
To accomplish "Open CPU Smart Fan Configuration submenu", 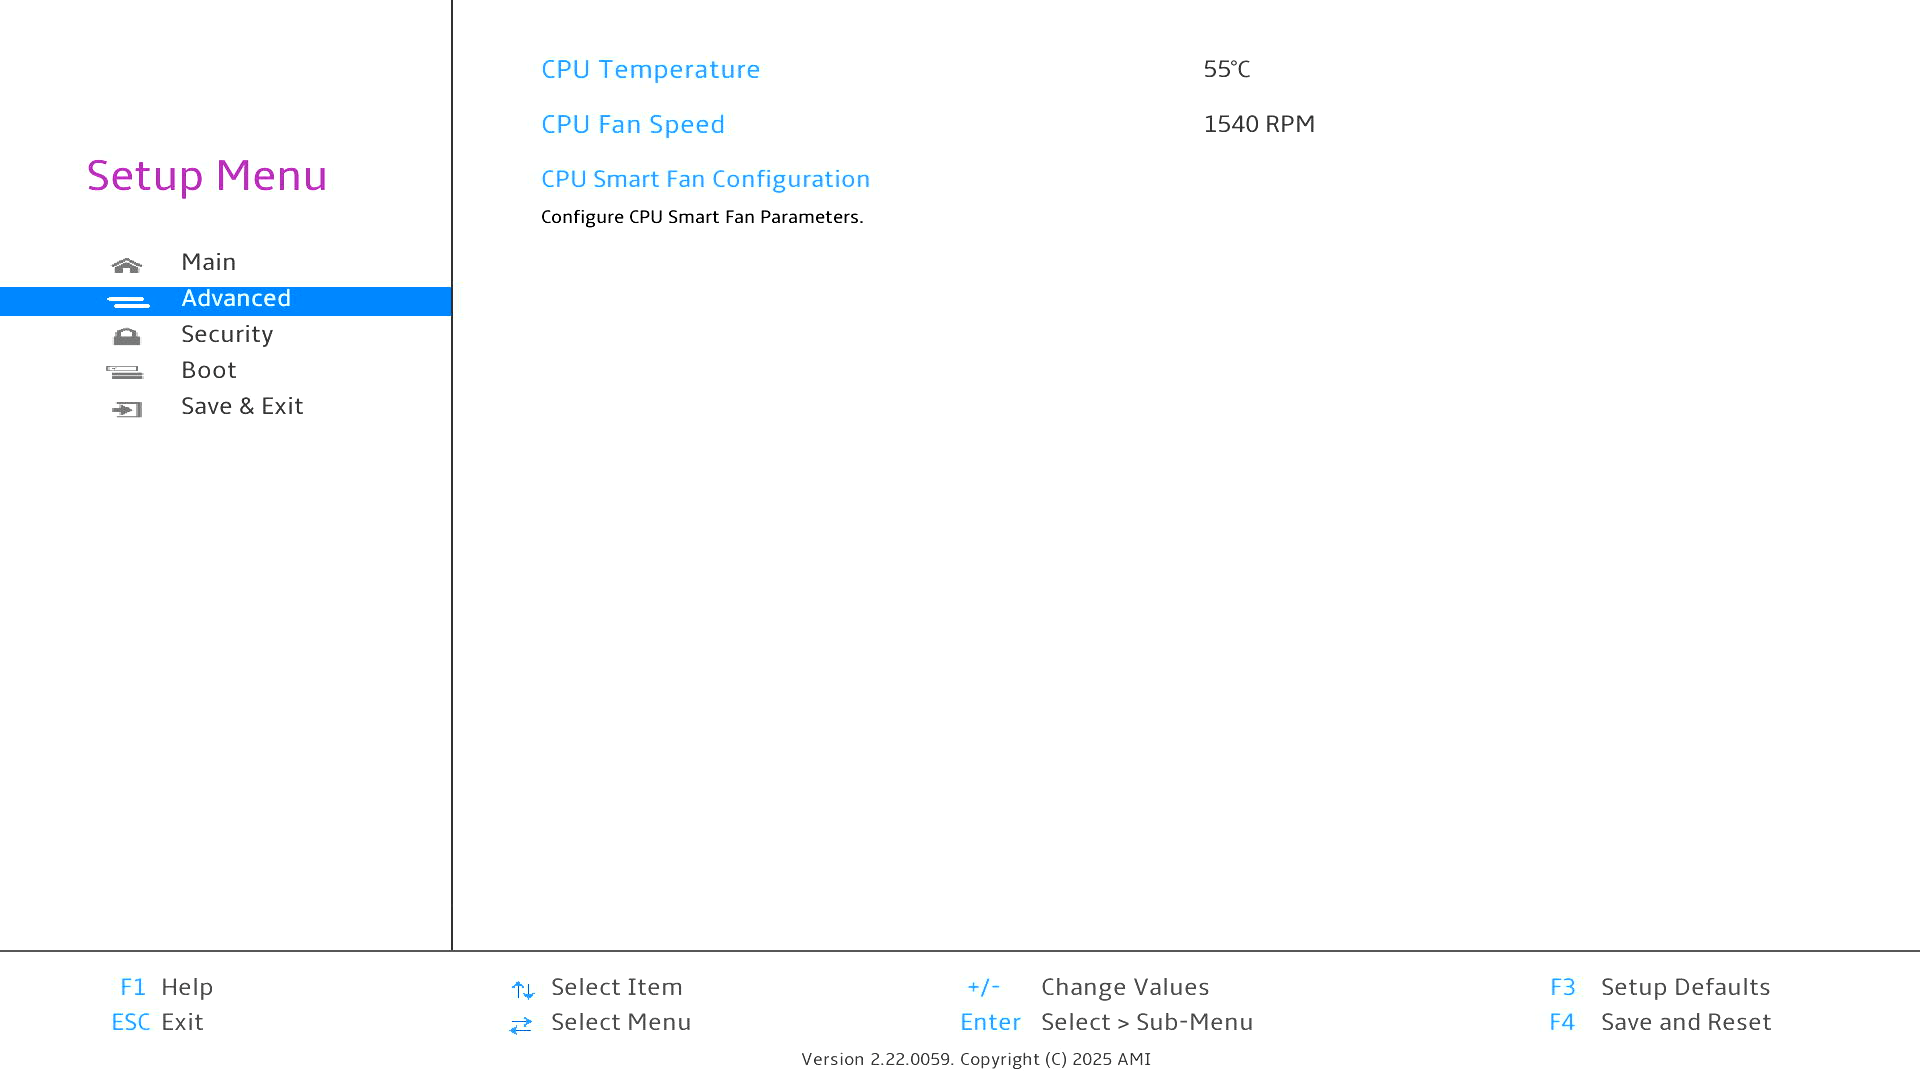I will click(705, 179).
